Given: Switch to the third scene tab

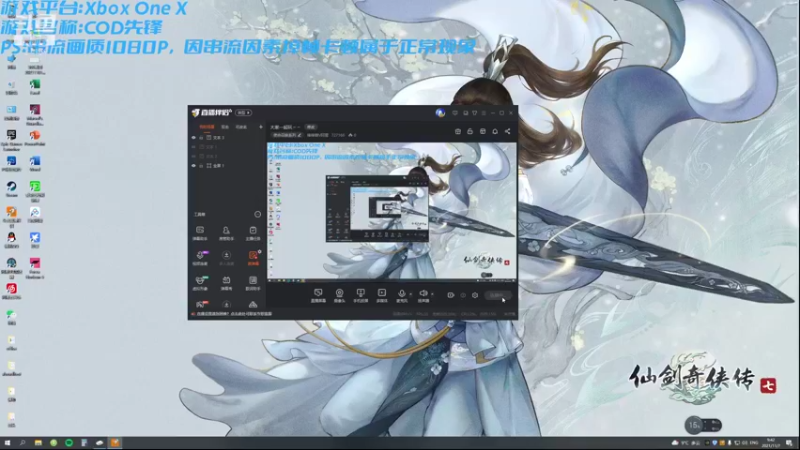Looking at the screenshot, I should [x=241, y=127].
